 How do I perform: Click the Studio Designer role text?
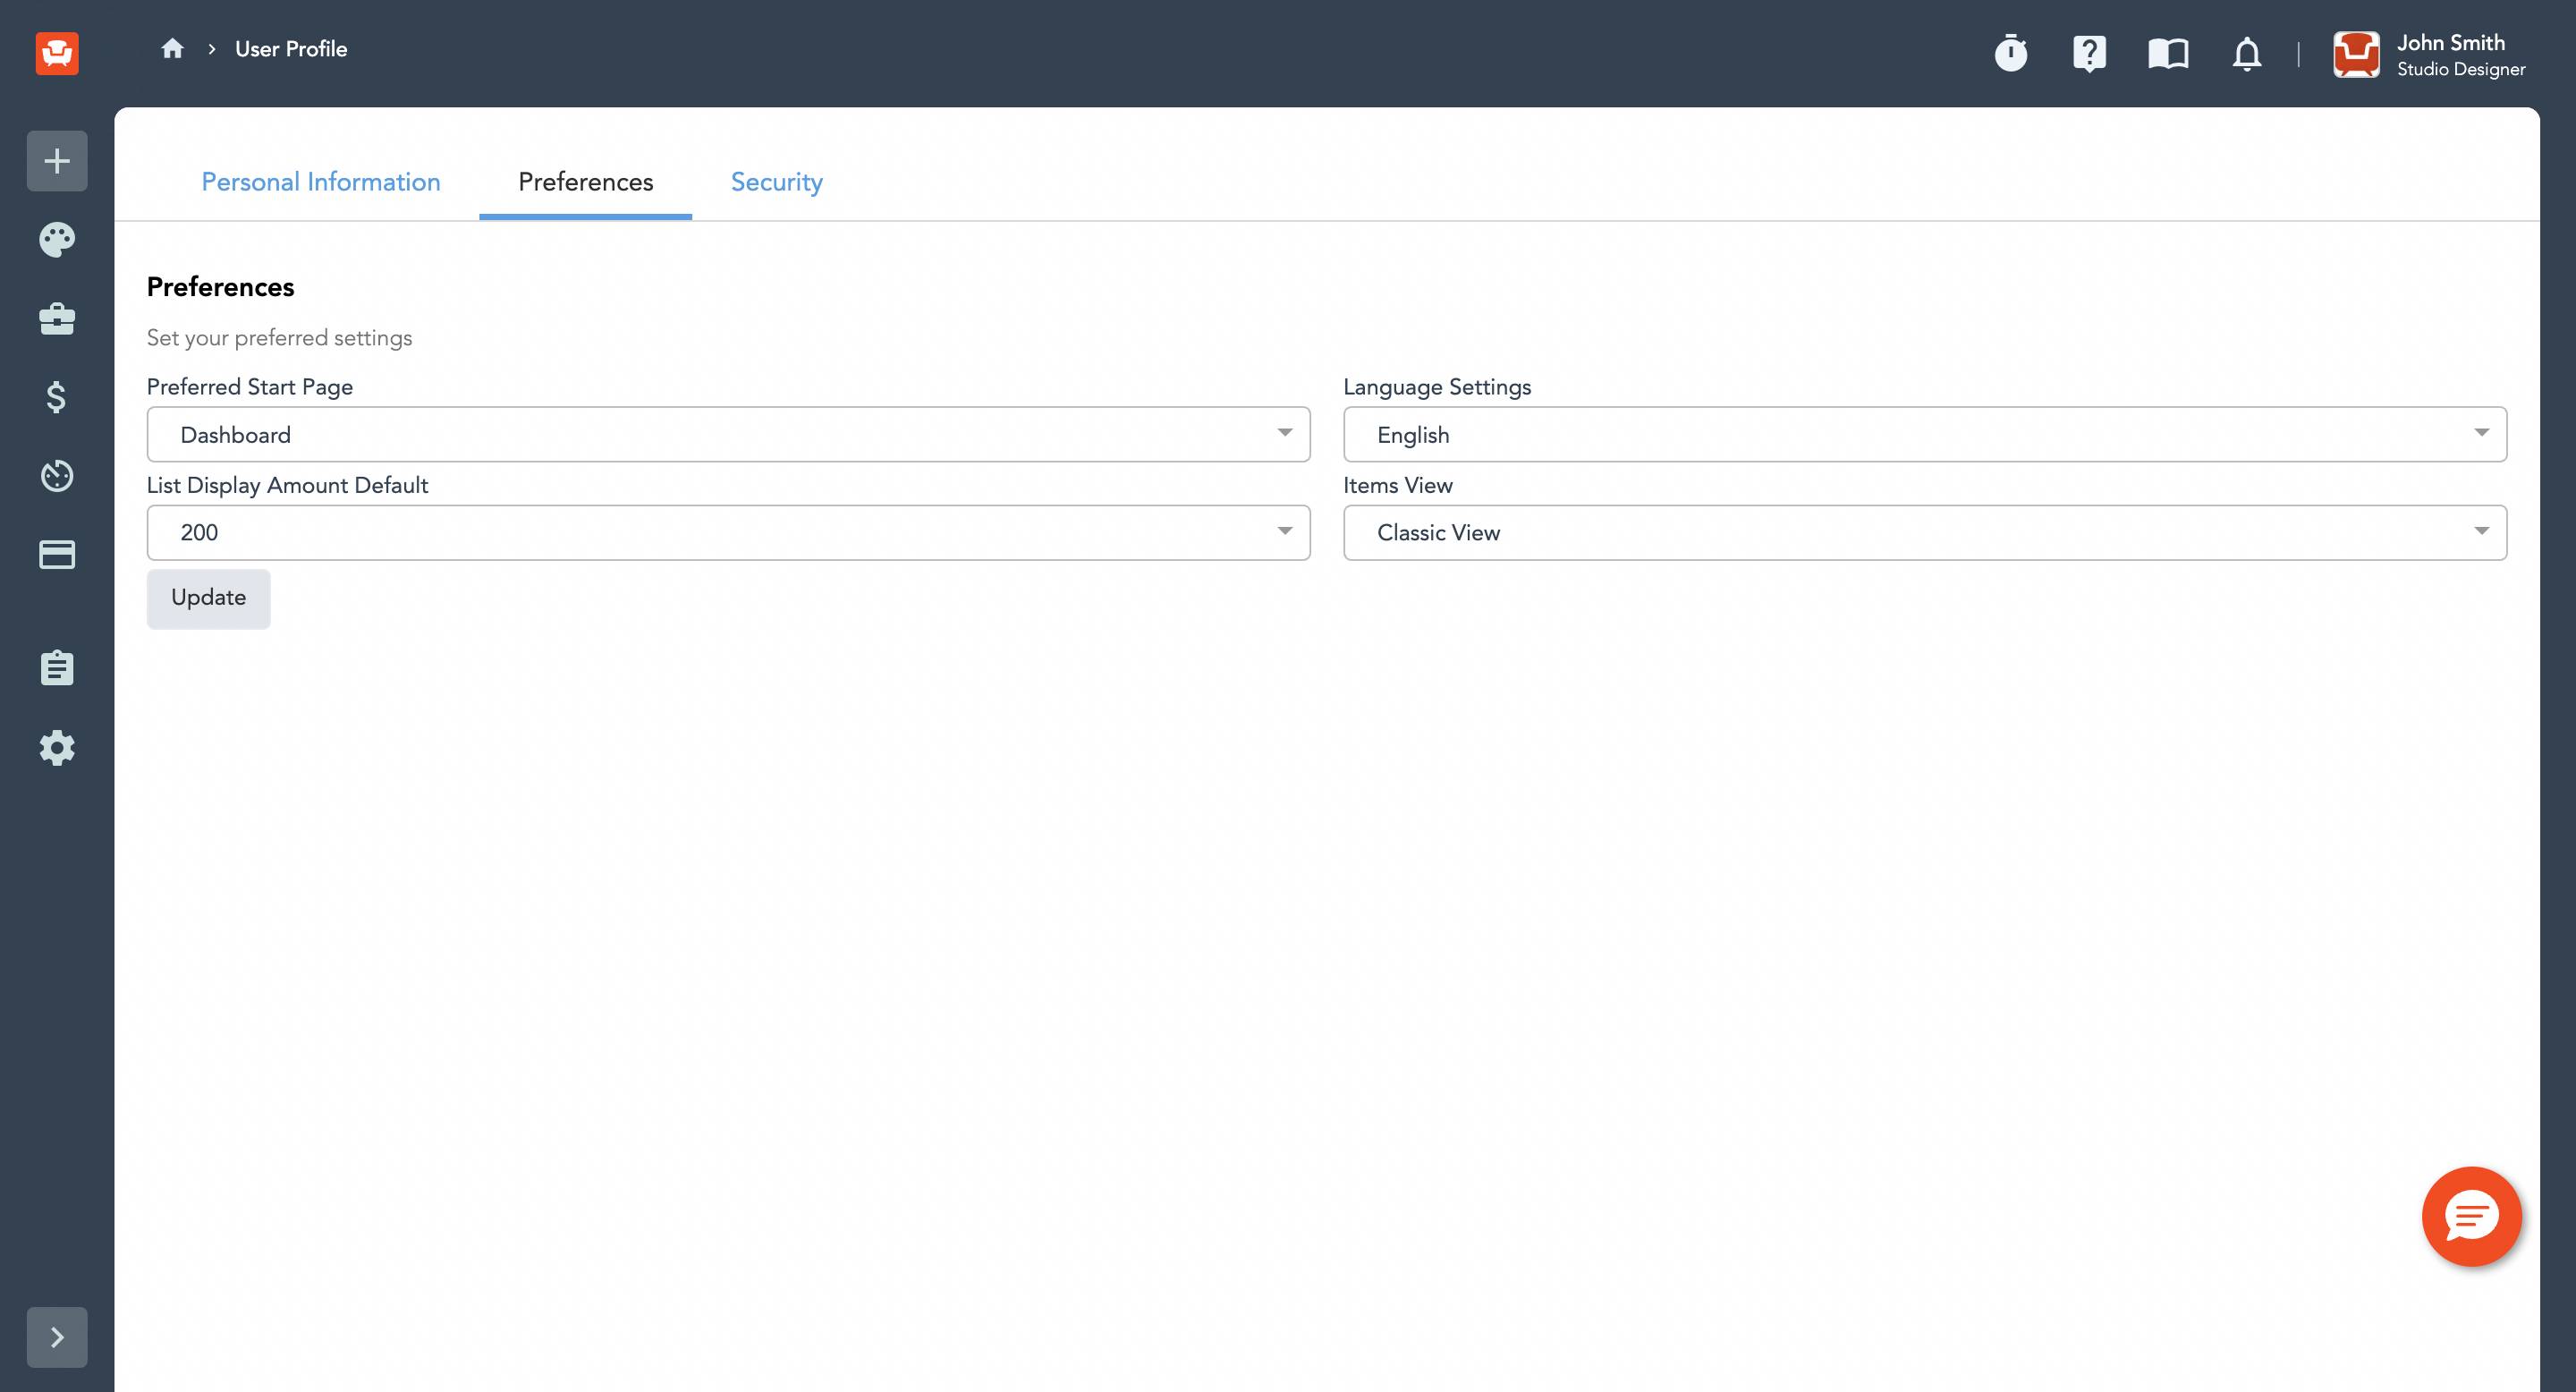pos(2461,69)
